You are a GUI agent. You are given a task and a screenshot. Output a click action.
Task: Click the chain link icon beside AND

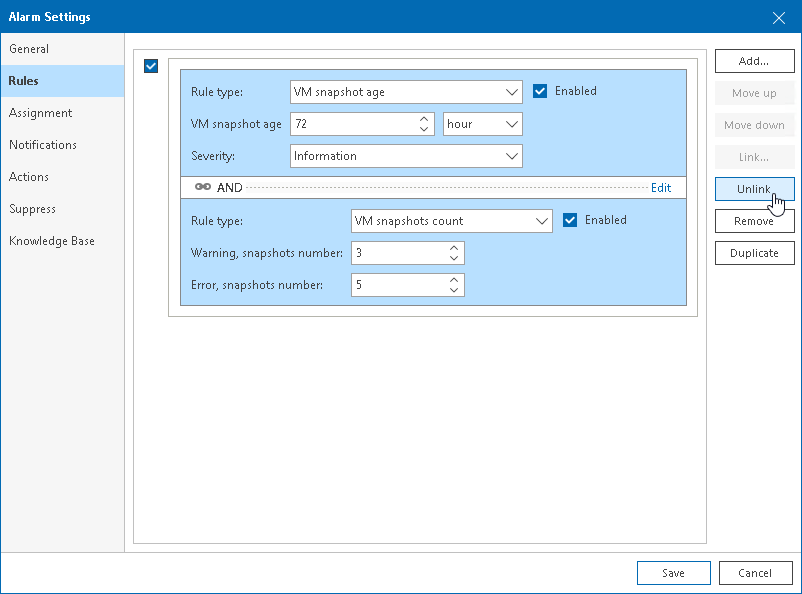pyautogui.click(x=203, y=187)
